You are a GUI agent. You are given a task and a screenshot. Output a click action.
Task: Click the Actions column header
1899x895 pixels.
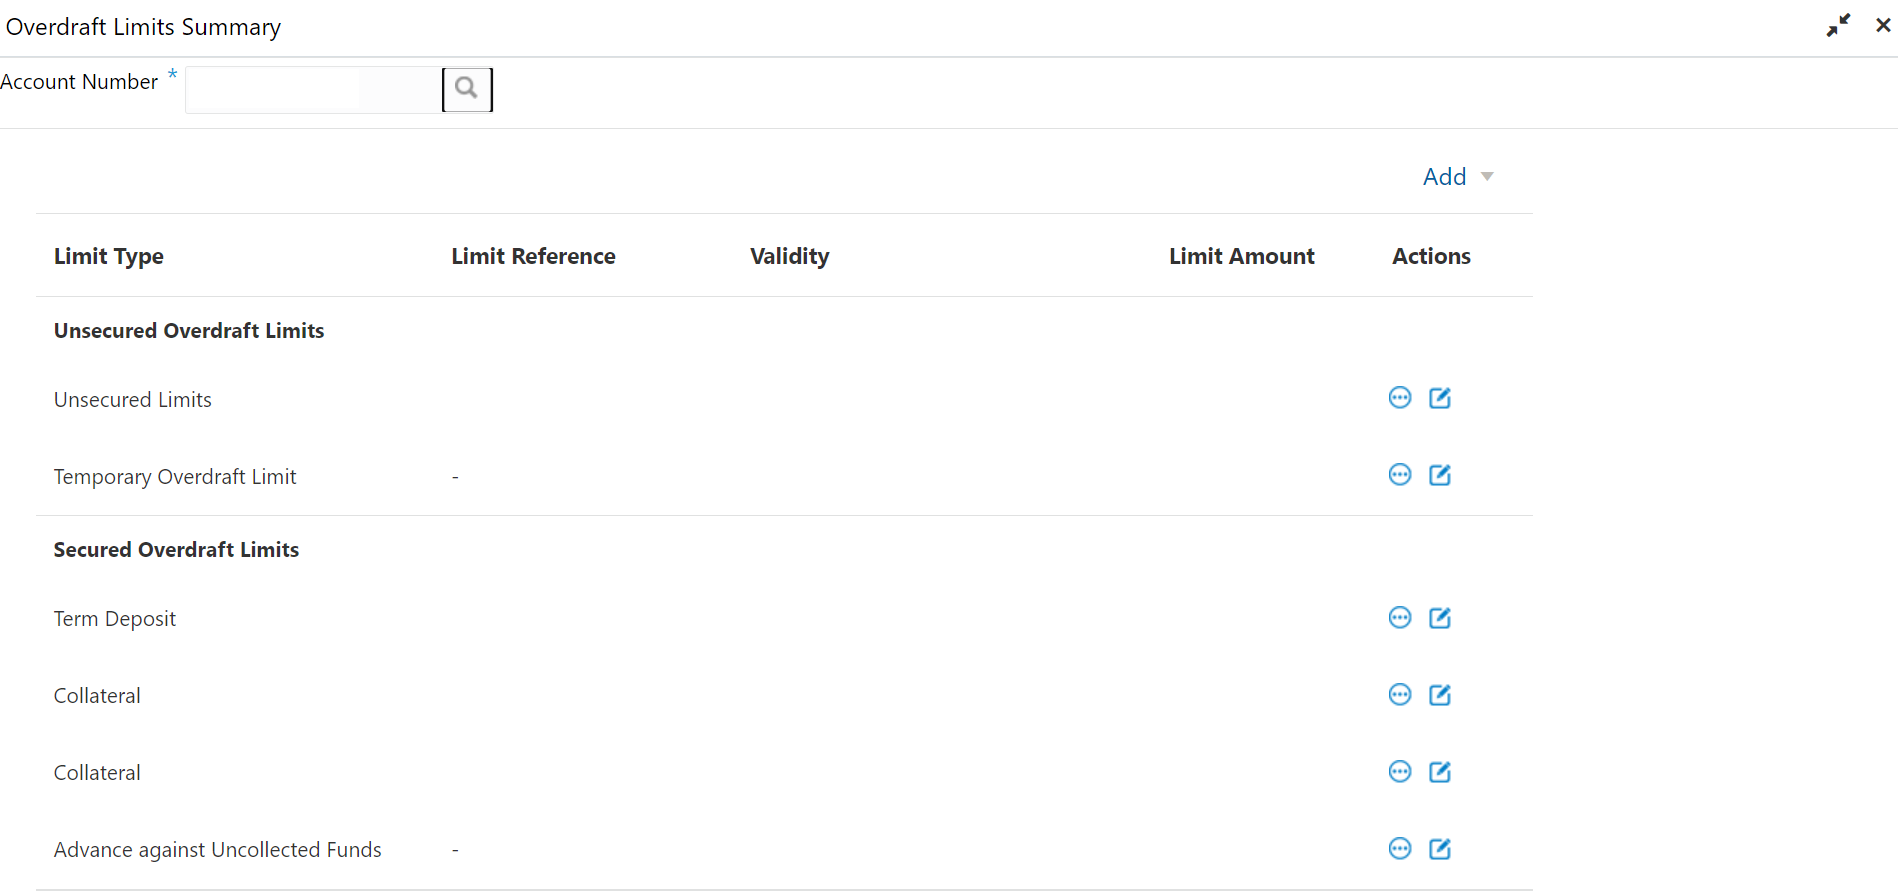tap(1431, 257)
